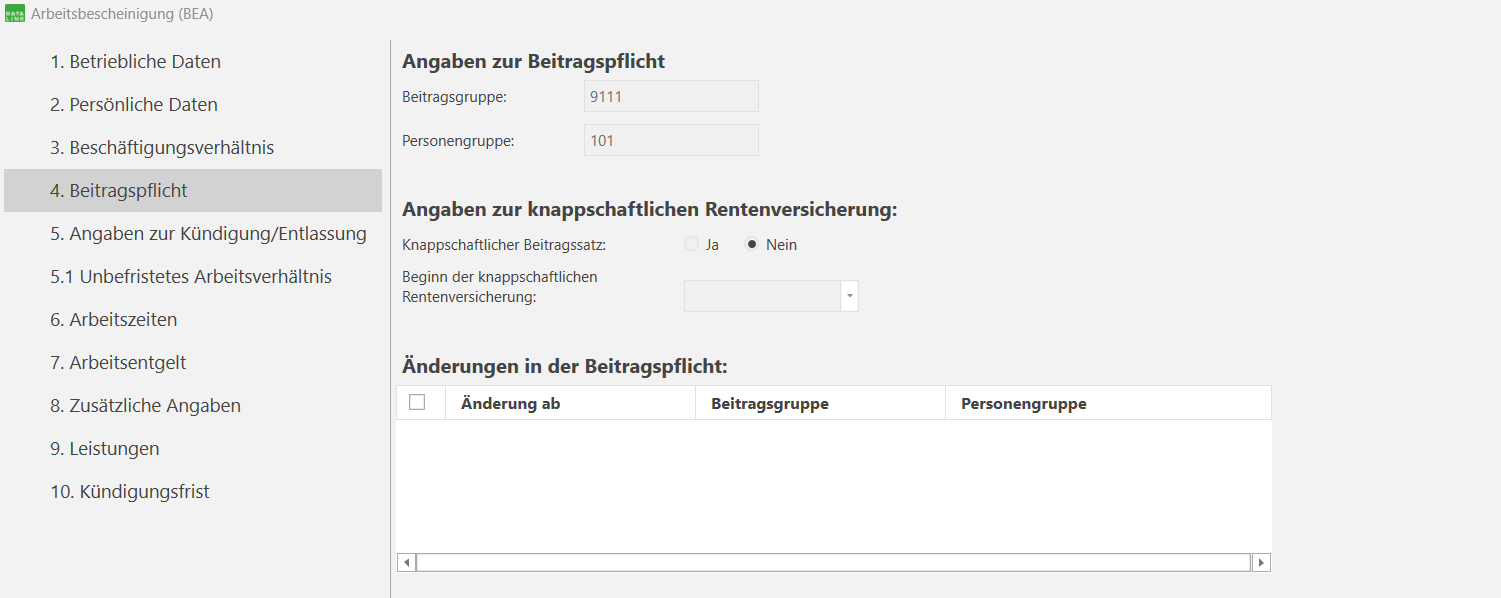Open "9. Leistungen"
Screen dimensions: 1501x598
pyautogui.click(x=102, y=448)
